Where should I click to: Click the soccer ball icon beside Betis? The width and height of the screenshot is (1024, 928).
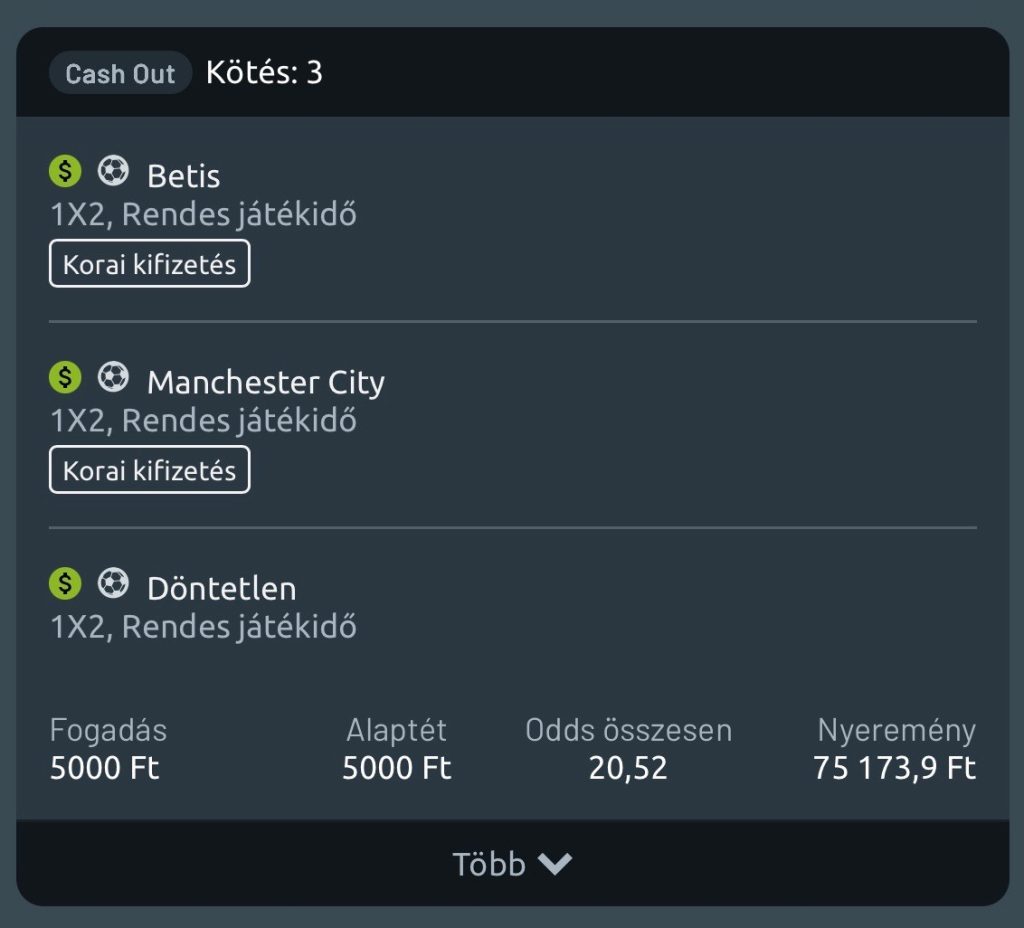click(113, 171)
